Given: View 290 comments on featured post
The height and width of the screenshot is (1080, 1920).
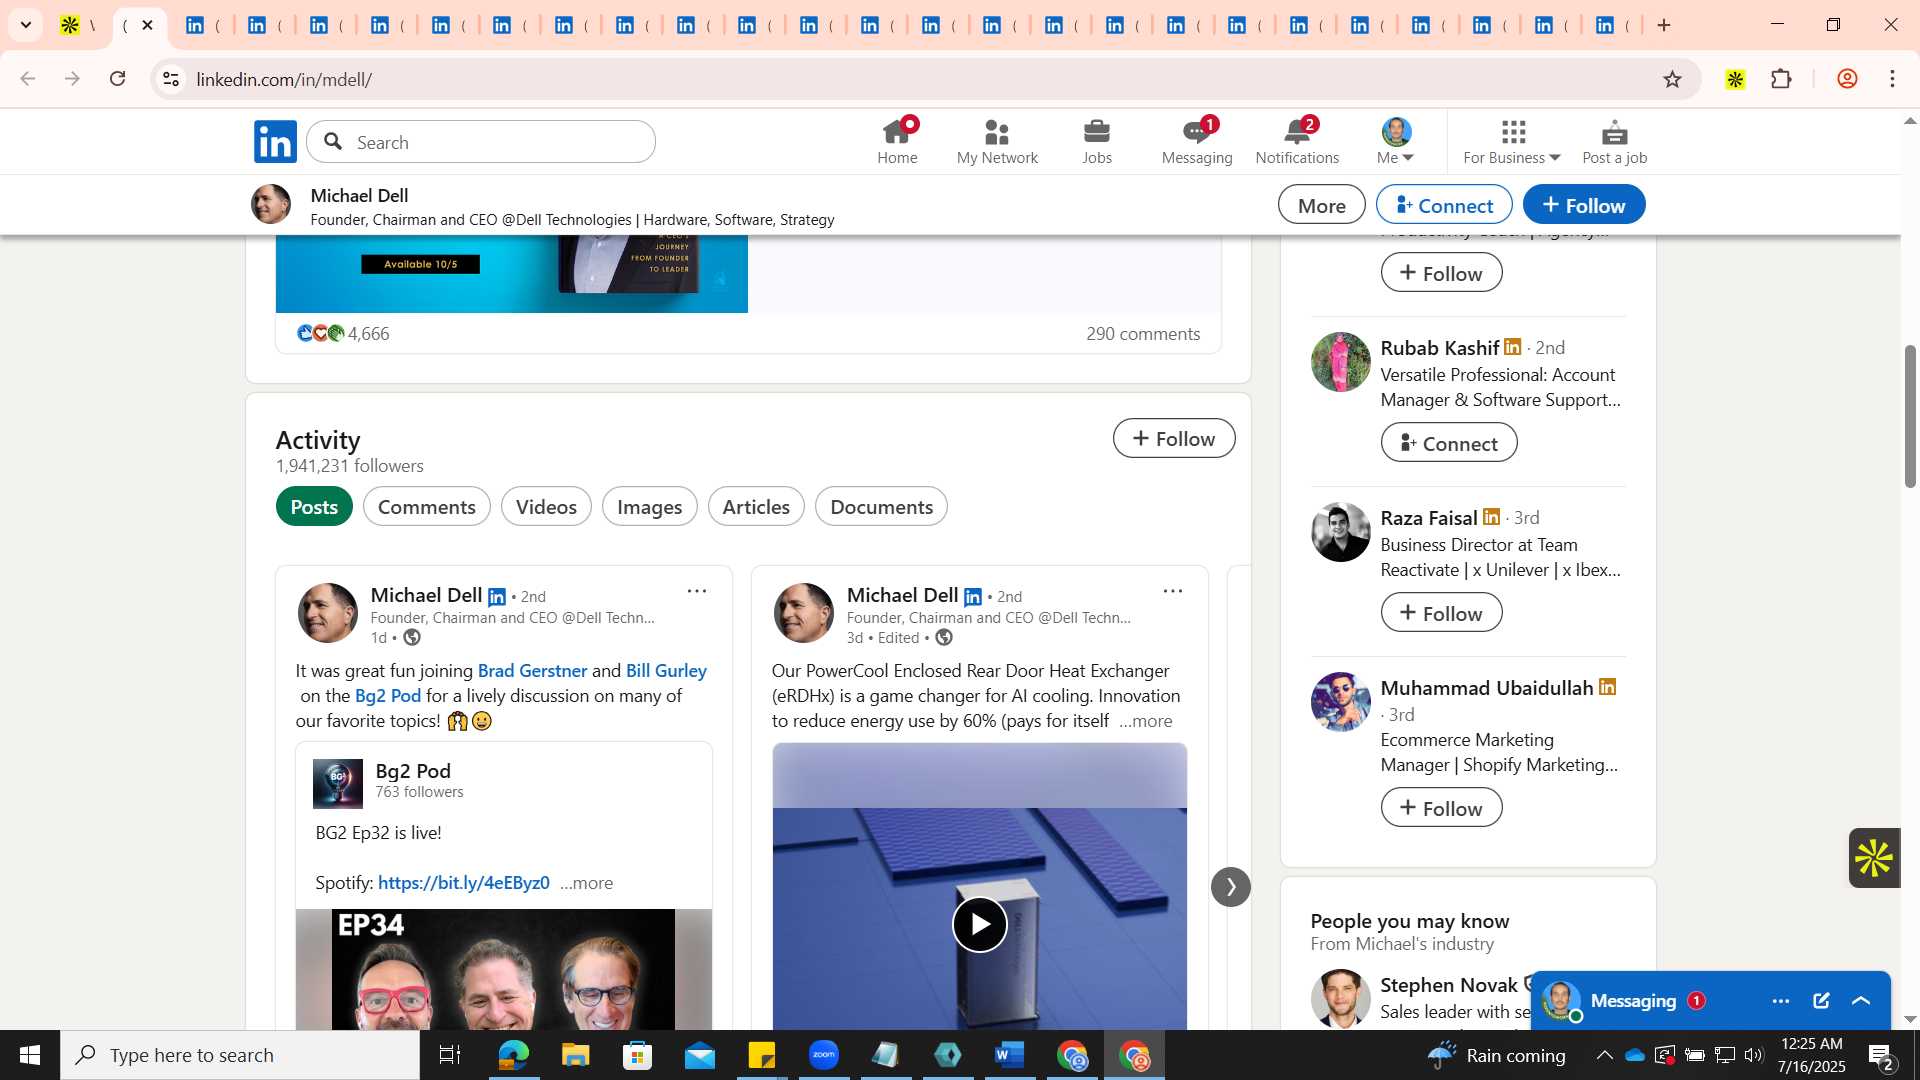Looking at the screenshot, I should coord(1143,333).
